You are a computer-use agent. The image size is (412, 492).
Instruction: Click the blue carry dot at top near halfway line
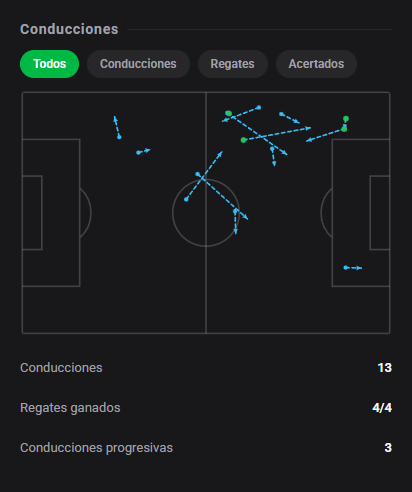[259, 107]
